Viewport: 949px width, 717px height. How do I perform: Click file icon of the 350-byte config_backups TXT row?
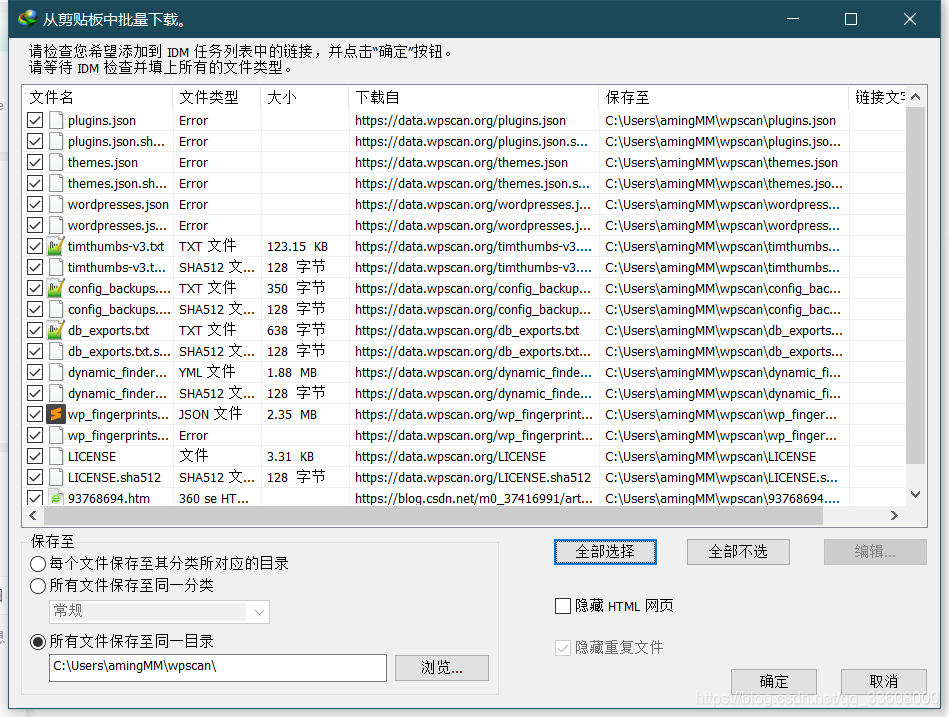pos(56,288)
